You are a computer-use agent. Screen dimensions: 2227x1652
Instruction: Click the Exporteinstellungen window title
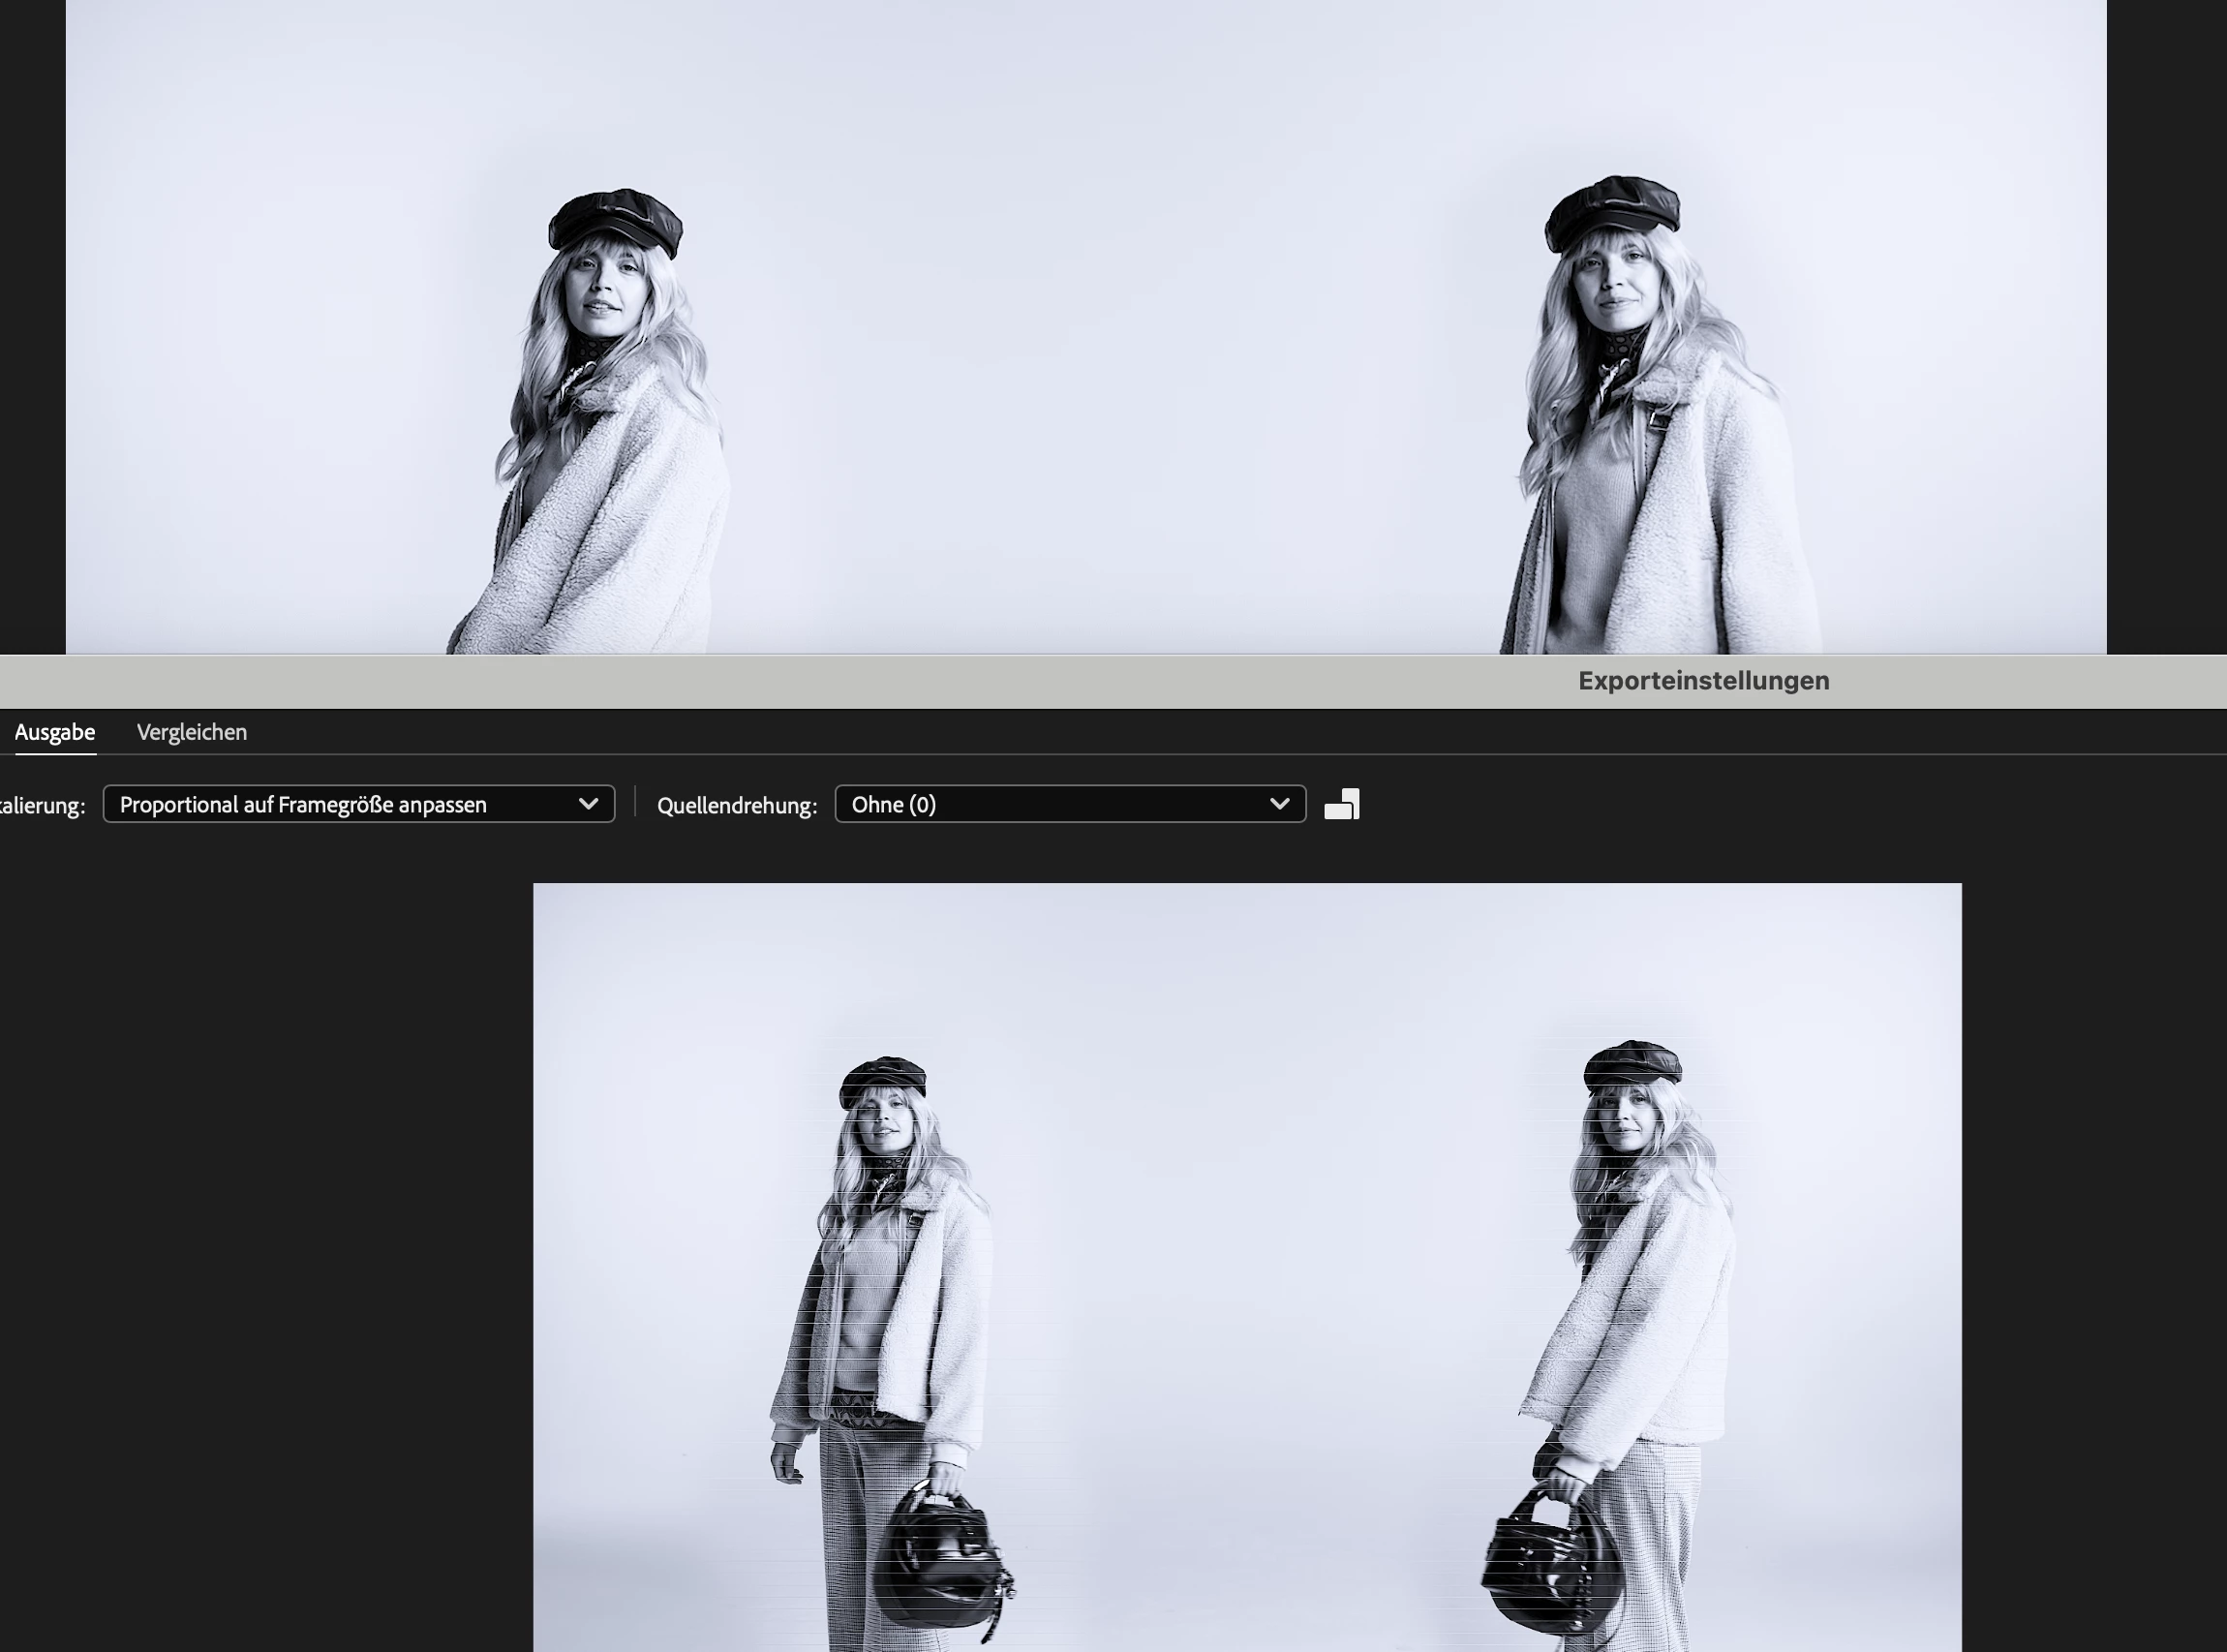[1703, 681]
